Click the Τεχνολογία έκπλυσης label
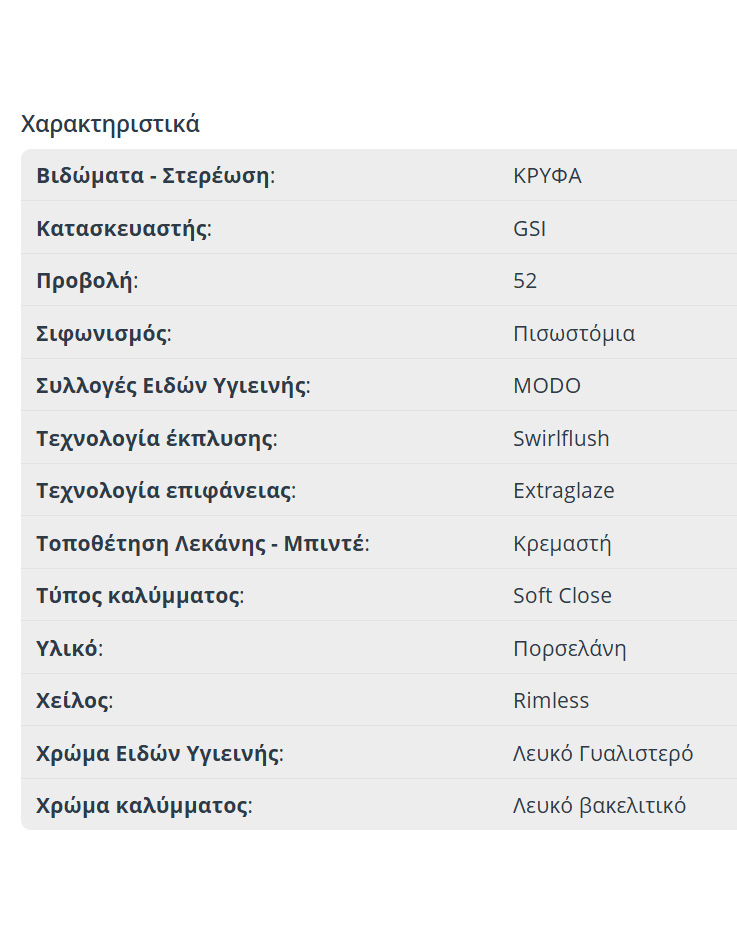 [x=155, y=439]
